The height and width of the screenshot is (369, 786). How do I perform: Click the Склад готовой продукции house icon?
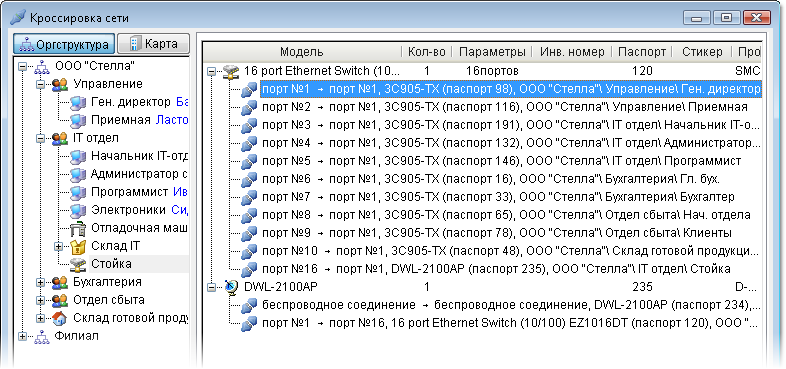click(x=60, y=318)
